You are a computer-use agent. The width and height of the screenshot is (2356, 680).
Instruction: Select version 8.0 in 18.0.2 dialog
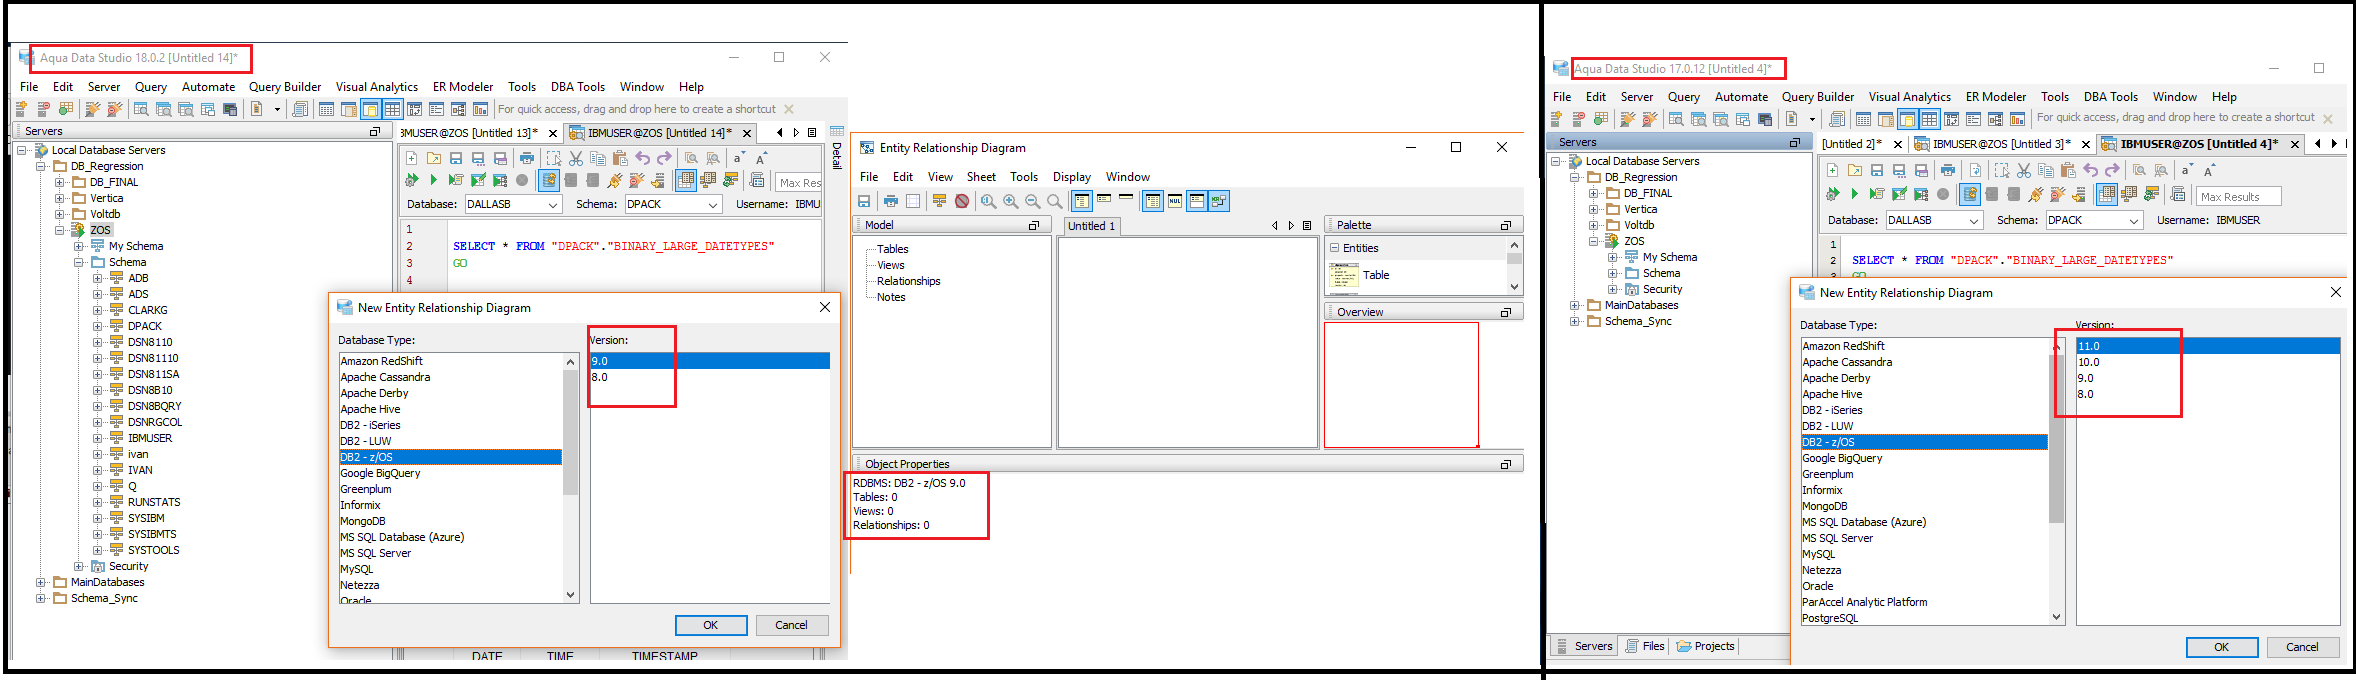710,377
